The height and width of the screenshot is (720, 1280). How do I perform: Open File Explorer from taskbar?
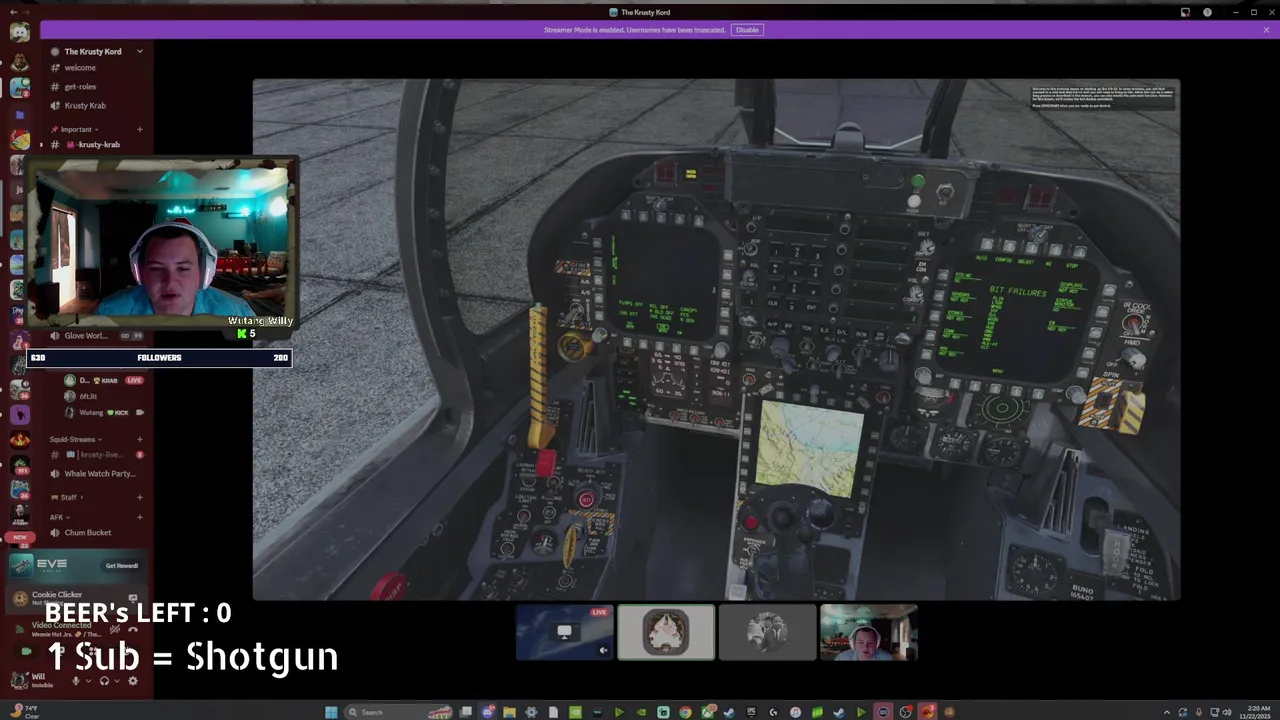point(509,712)
